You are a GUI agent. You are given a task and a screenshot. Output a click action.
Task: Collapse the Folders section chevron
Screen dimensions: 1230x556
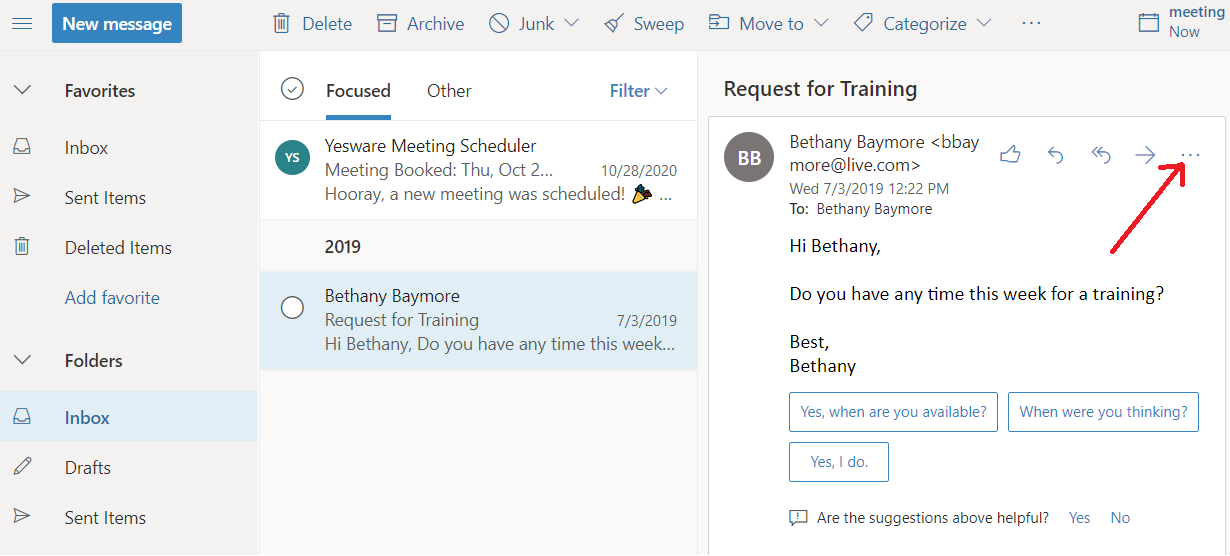(x=22, y=360)
